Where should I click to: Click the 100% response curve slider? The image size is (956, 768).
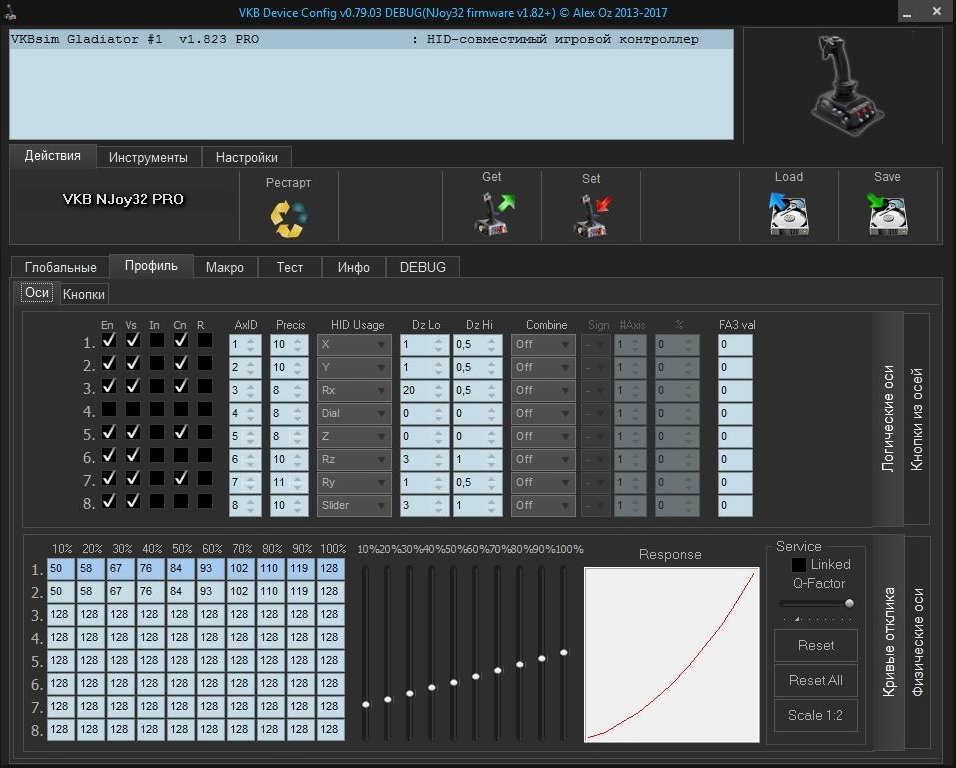point(564,653)
